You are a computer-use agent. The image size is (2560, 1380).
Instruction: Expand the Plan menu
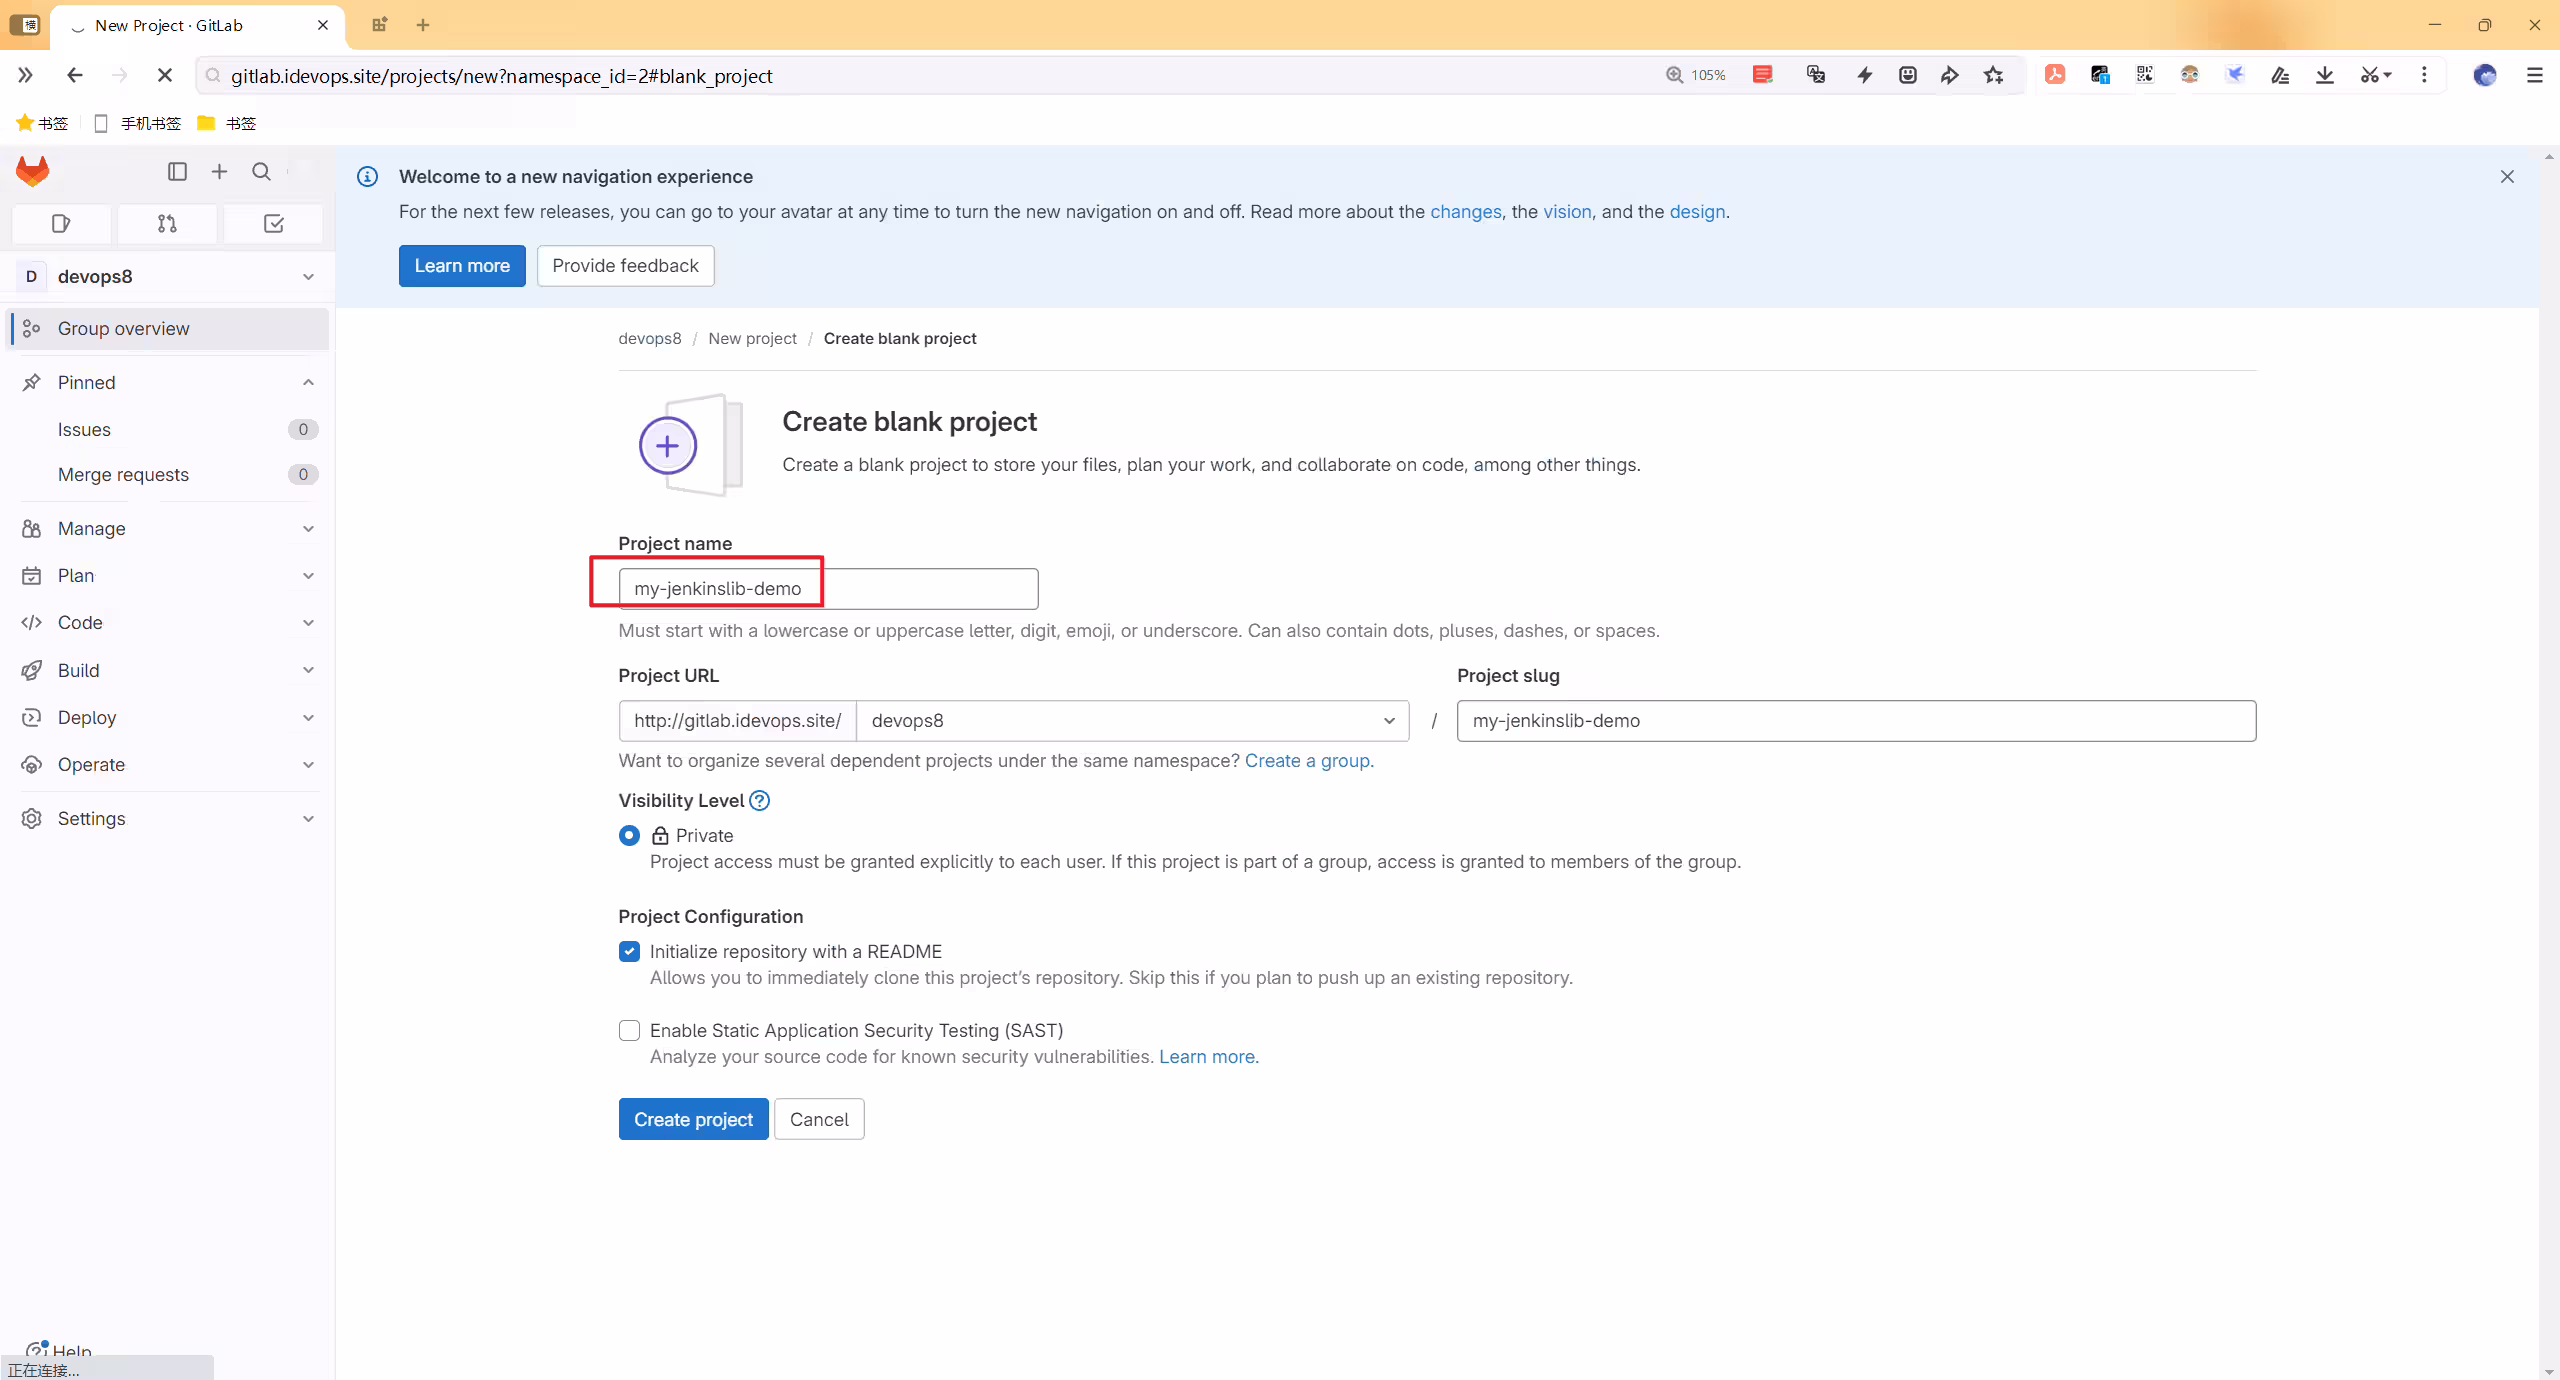[x=168, y=576]
